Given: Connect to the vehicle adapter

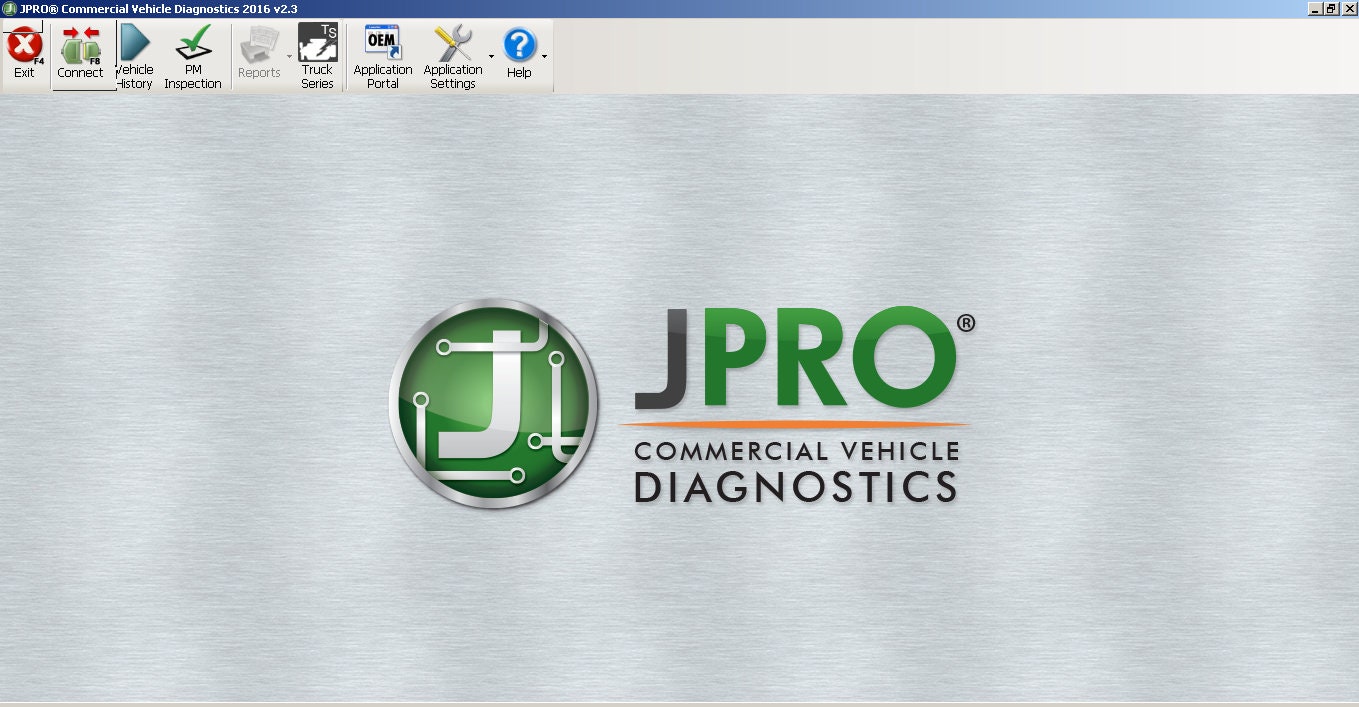Looking at the screenshot, I should click(80, 55).
